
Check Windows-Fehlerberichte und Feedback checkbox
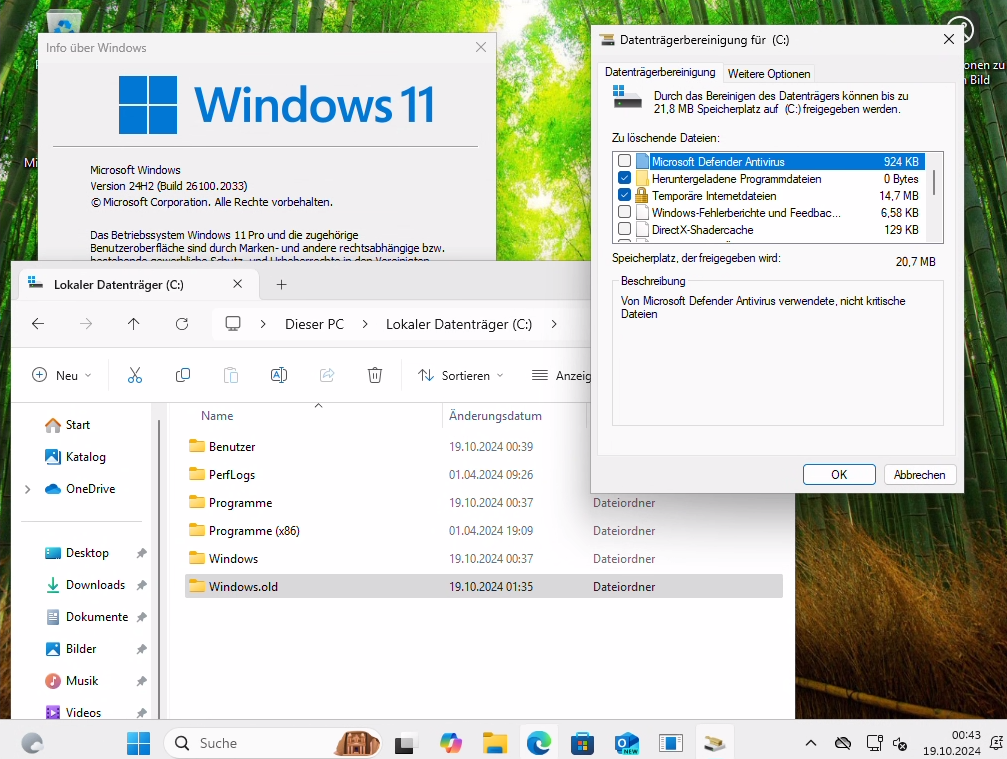pos(624,212)
